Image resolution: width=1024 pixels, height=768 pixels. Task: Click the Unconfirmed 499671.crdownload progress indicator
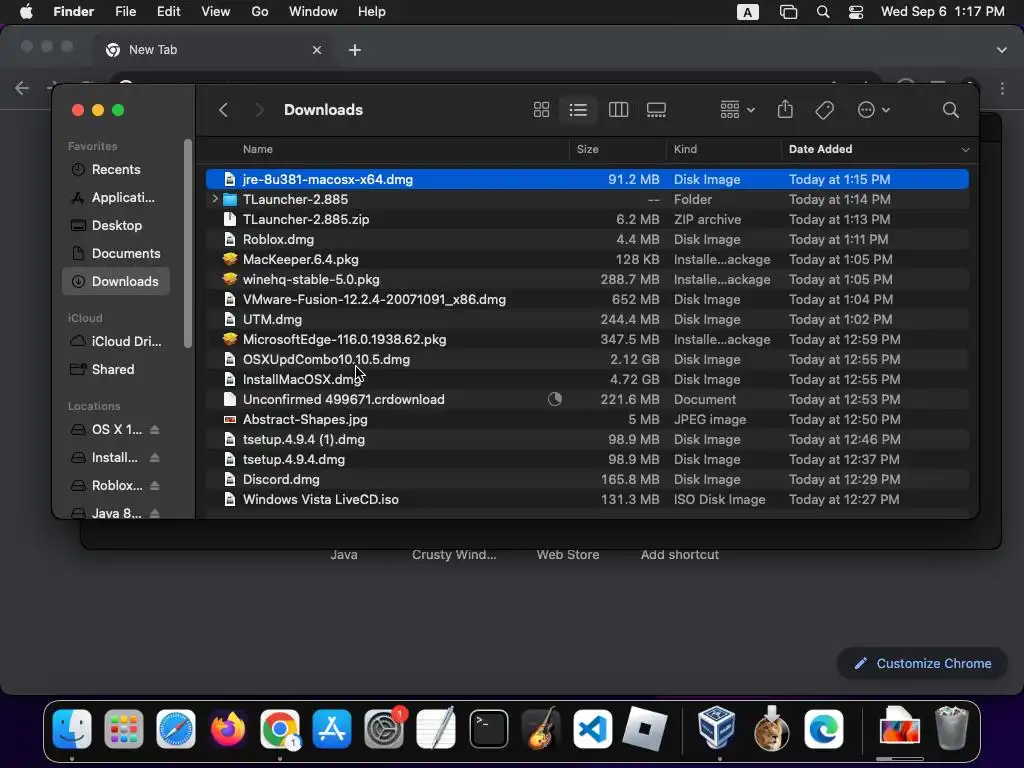[x=554, y=399]
